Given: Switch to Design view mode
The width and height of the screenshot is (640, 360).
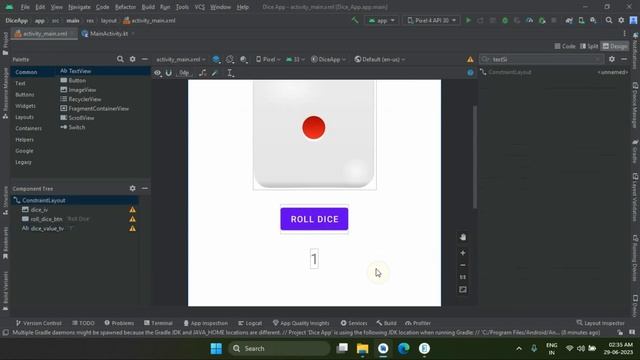Looking at the screenshot, I should coord(615,46).
